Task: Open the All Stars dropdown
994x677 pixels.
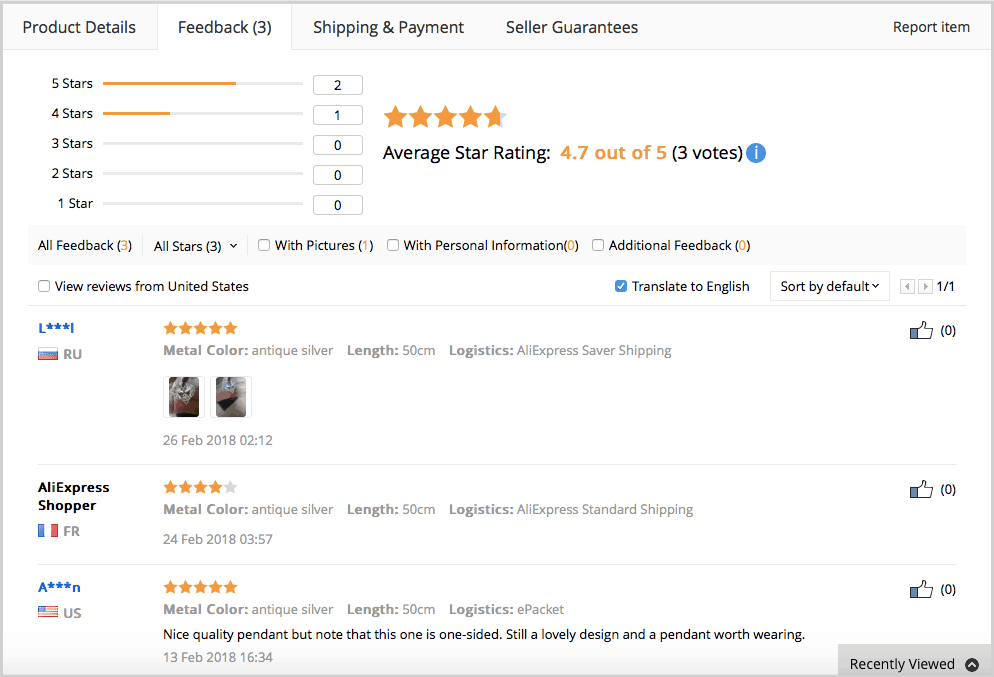Action: coord(194,245)
